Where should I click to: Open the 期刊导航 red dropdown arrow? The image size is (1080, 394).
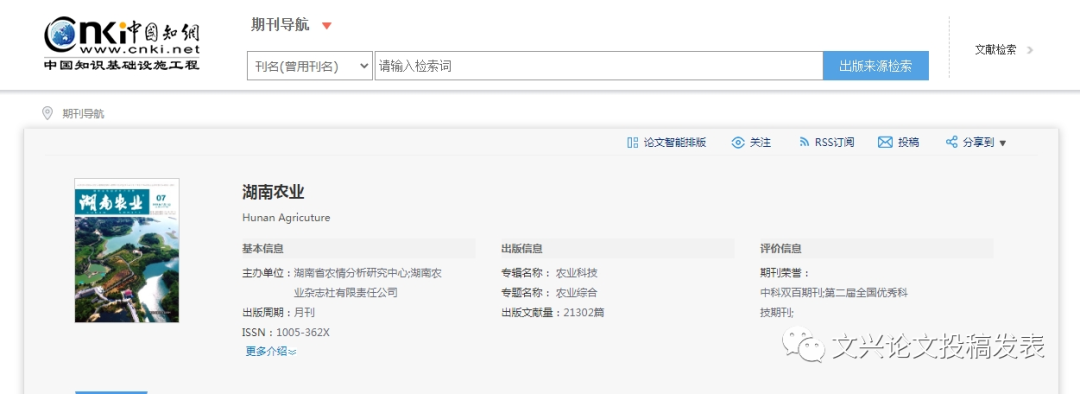(x=327, y=26)
